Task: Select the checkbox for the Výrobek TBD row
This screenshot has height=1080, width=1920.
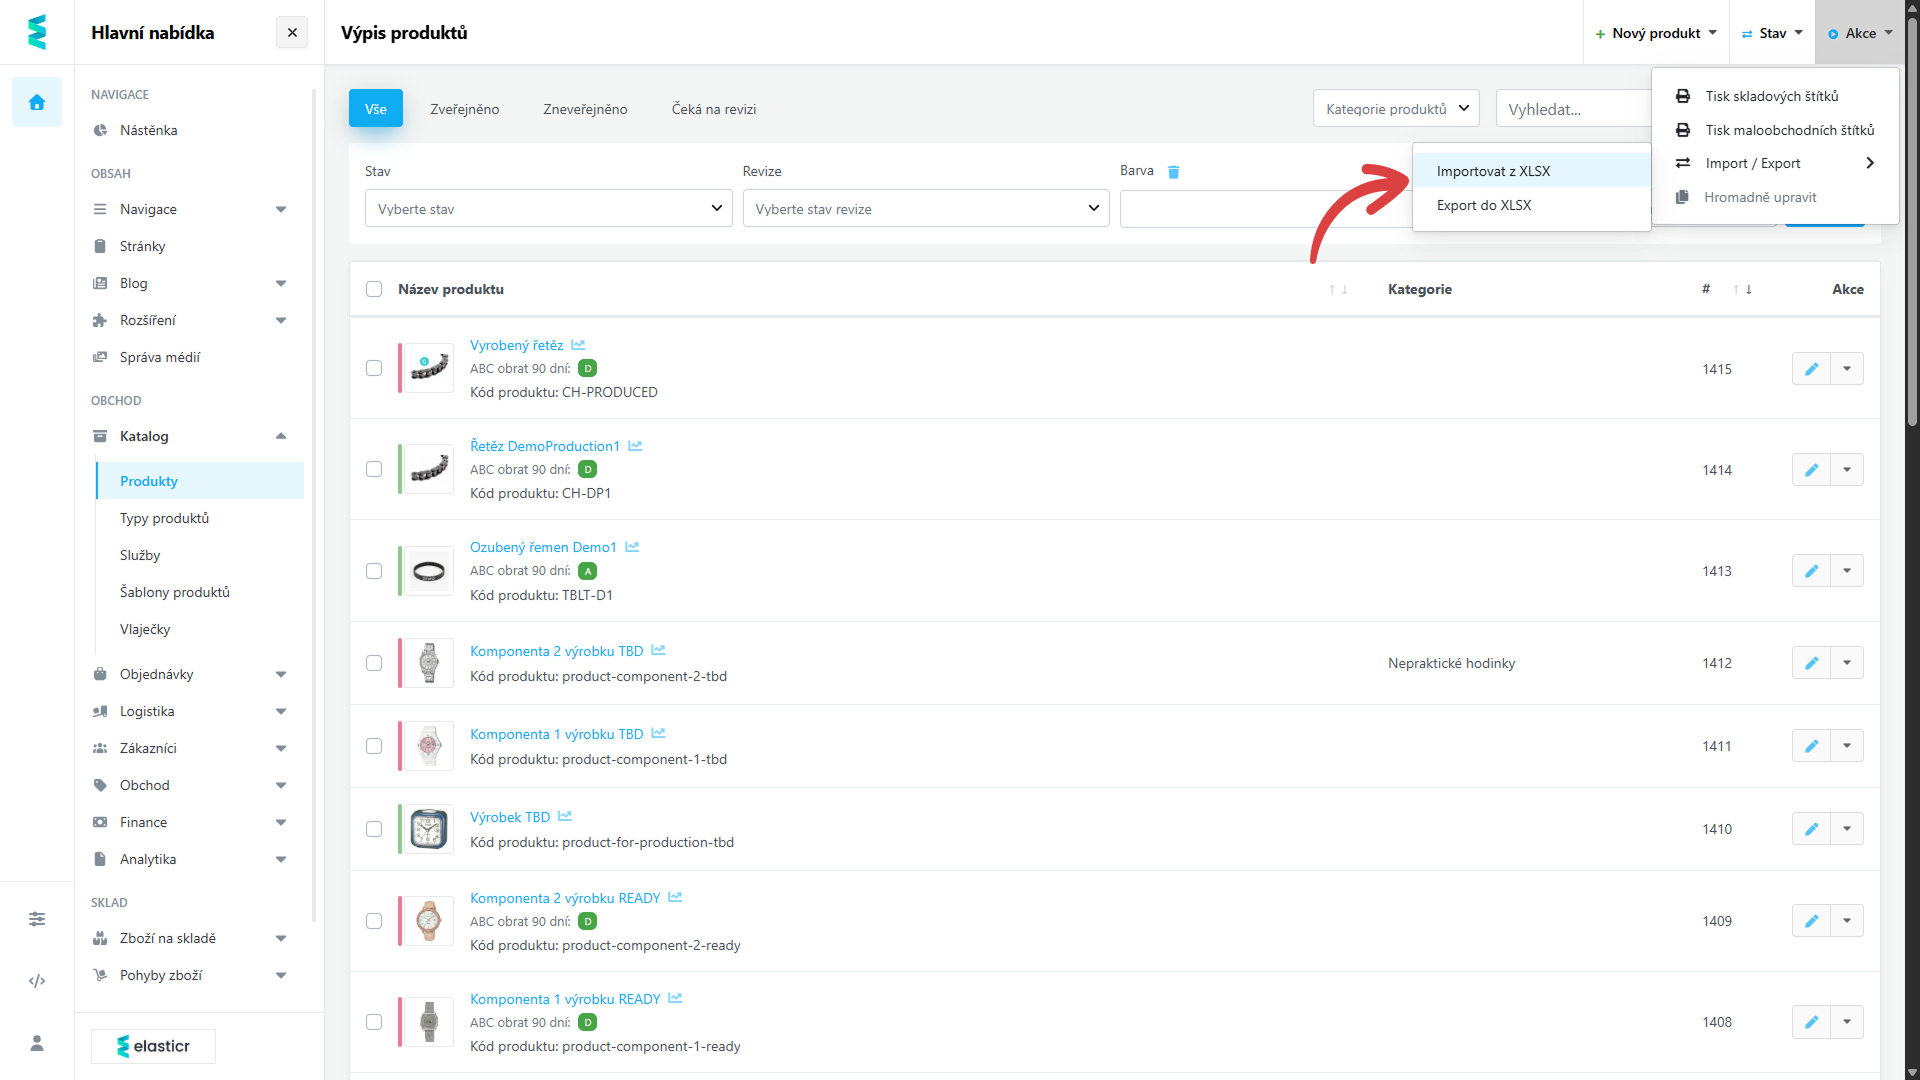Action: [374, 829]
